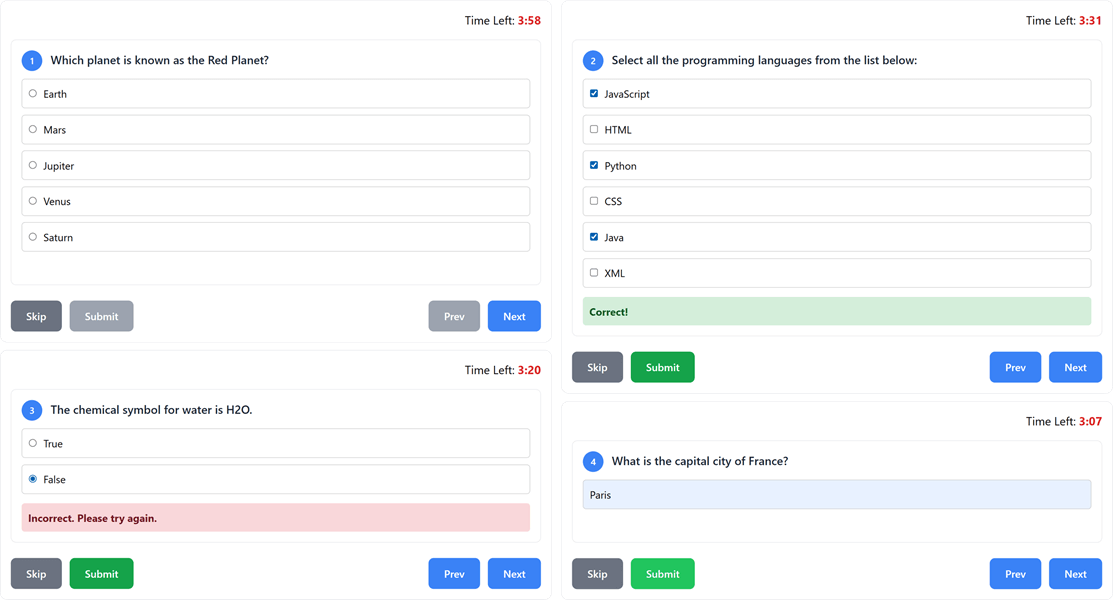Skip question 1 about Red Planet
The image size is (1113, 600).
pos(36,316)
